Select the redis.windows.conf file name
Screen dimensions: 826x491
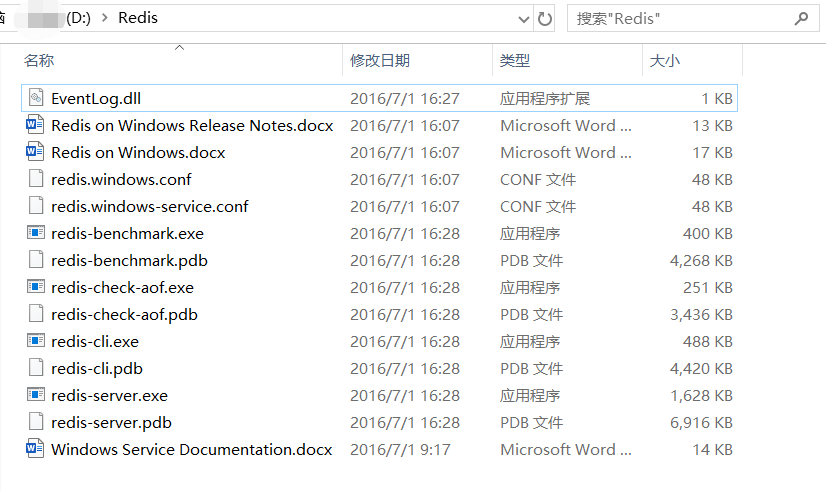[121, 180]
